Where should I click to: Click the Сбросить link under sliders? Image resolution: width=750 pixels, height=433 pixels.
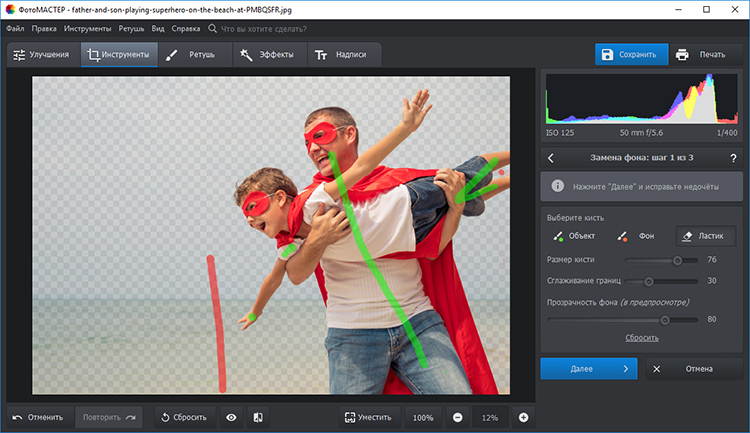coord(642,338)
